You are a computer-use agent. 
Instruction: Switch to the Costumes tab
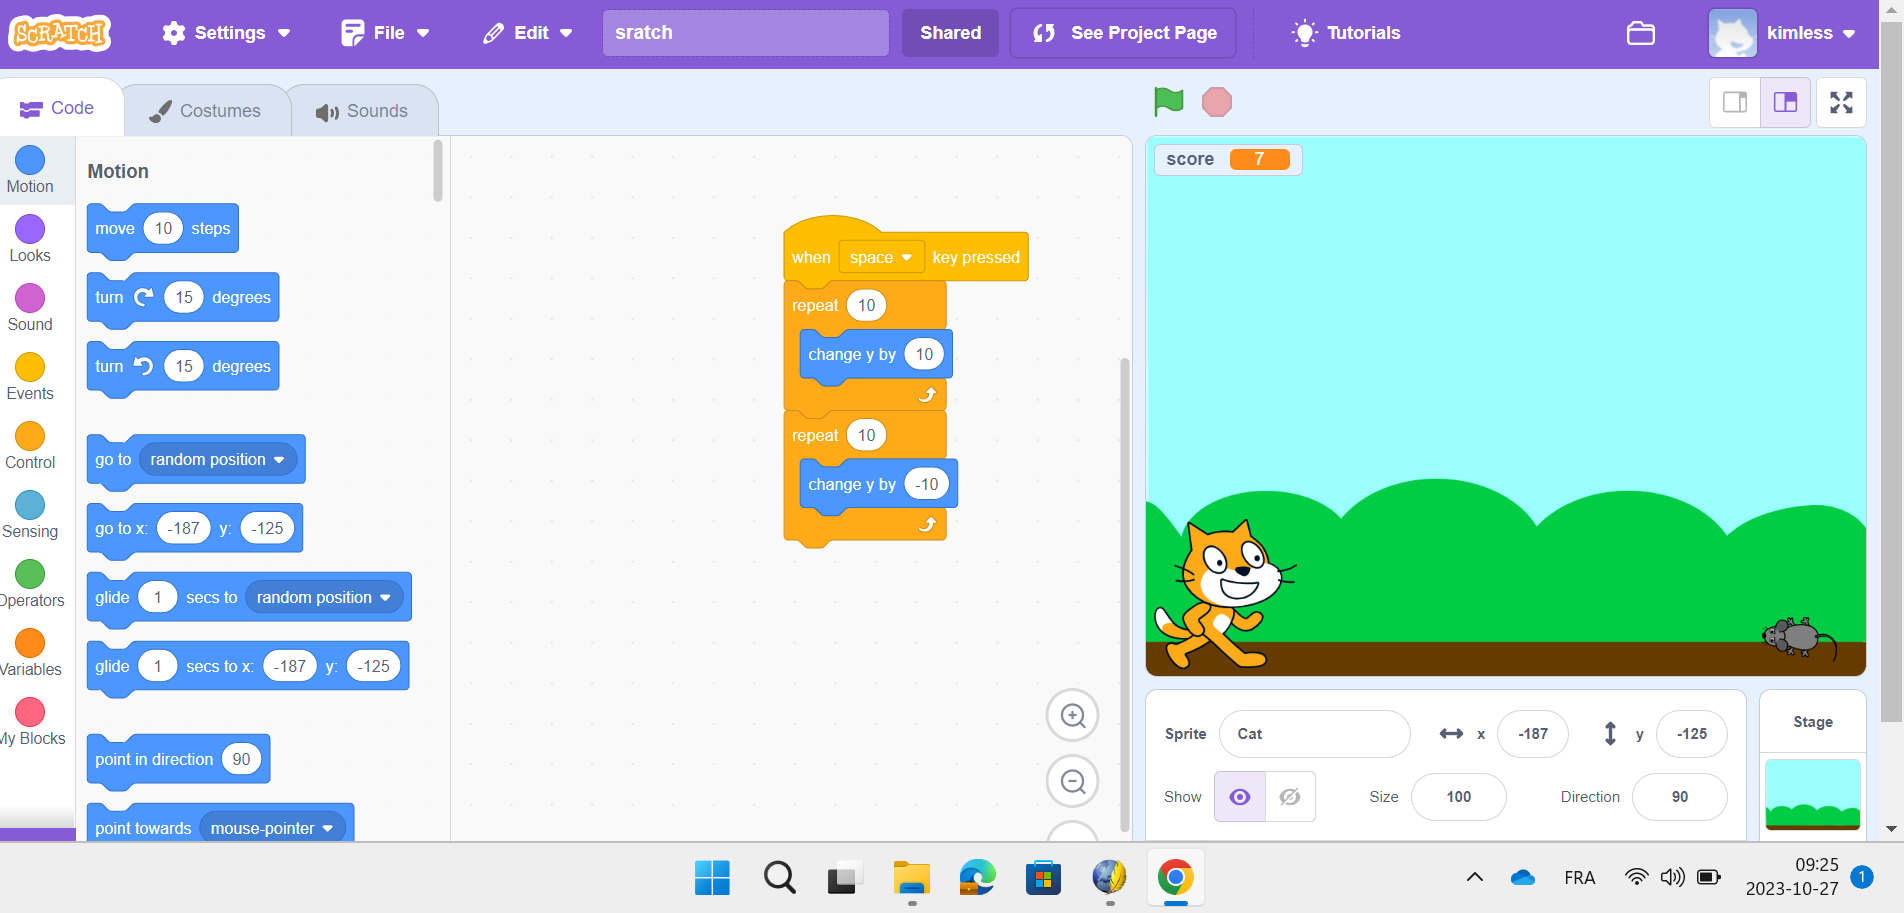point(206,111)
